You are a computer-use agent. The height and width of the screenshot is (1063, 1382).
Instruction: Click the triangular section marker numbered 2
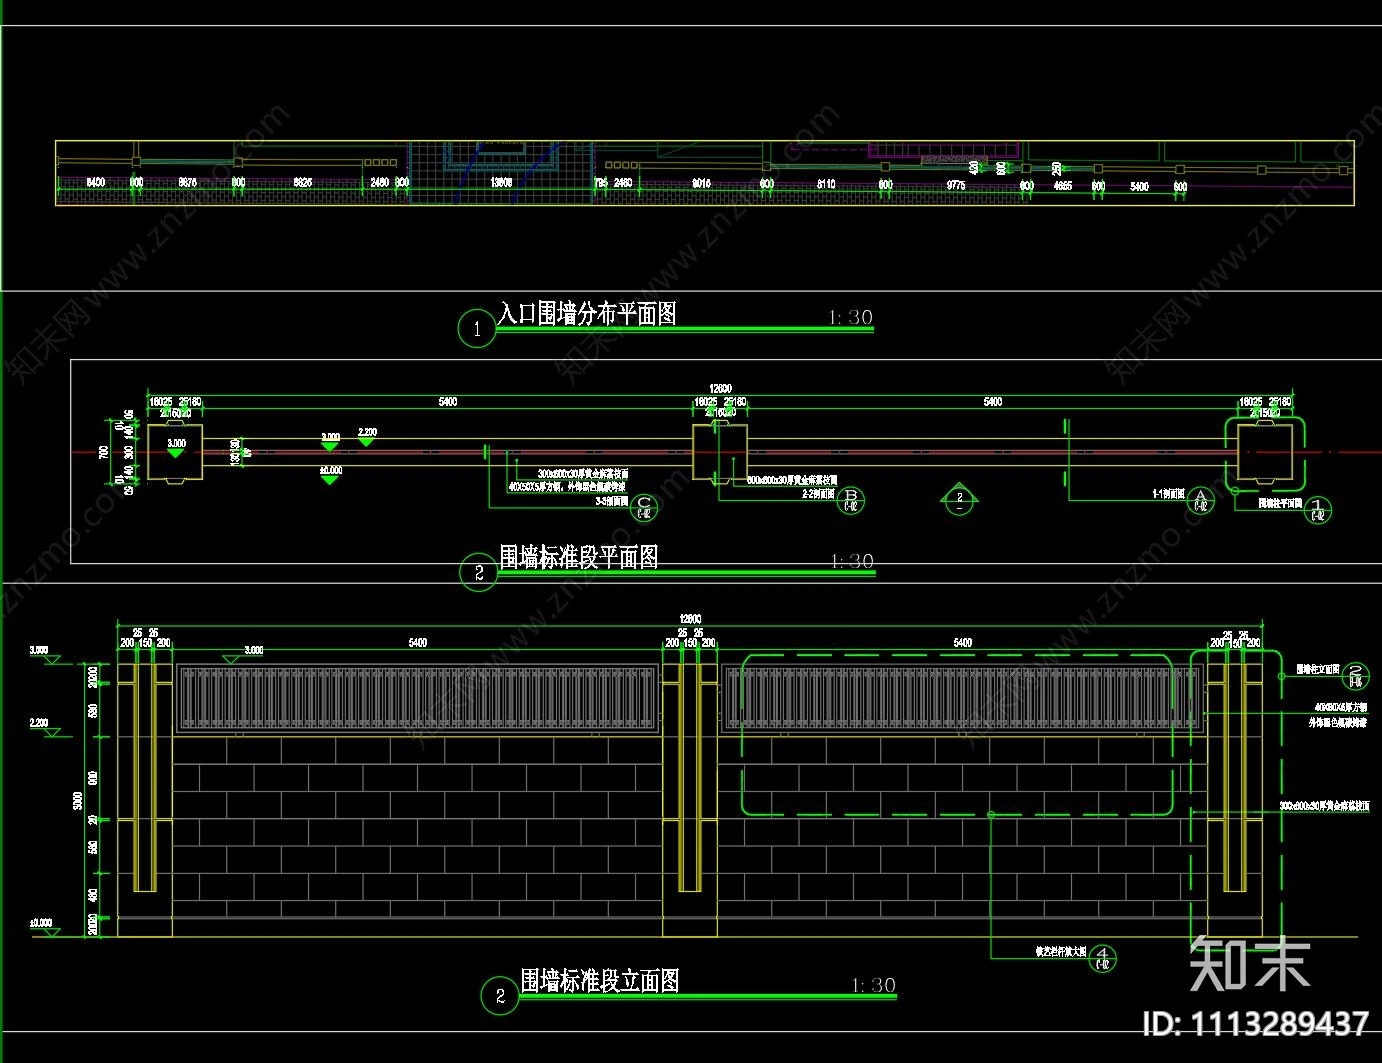(960, 499)
